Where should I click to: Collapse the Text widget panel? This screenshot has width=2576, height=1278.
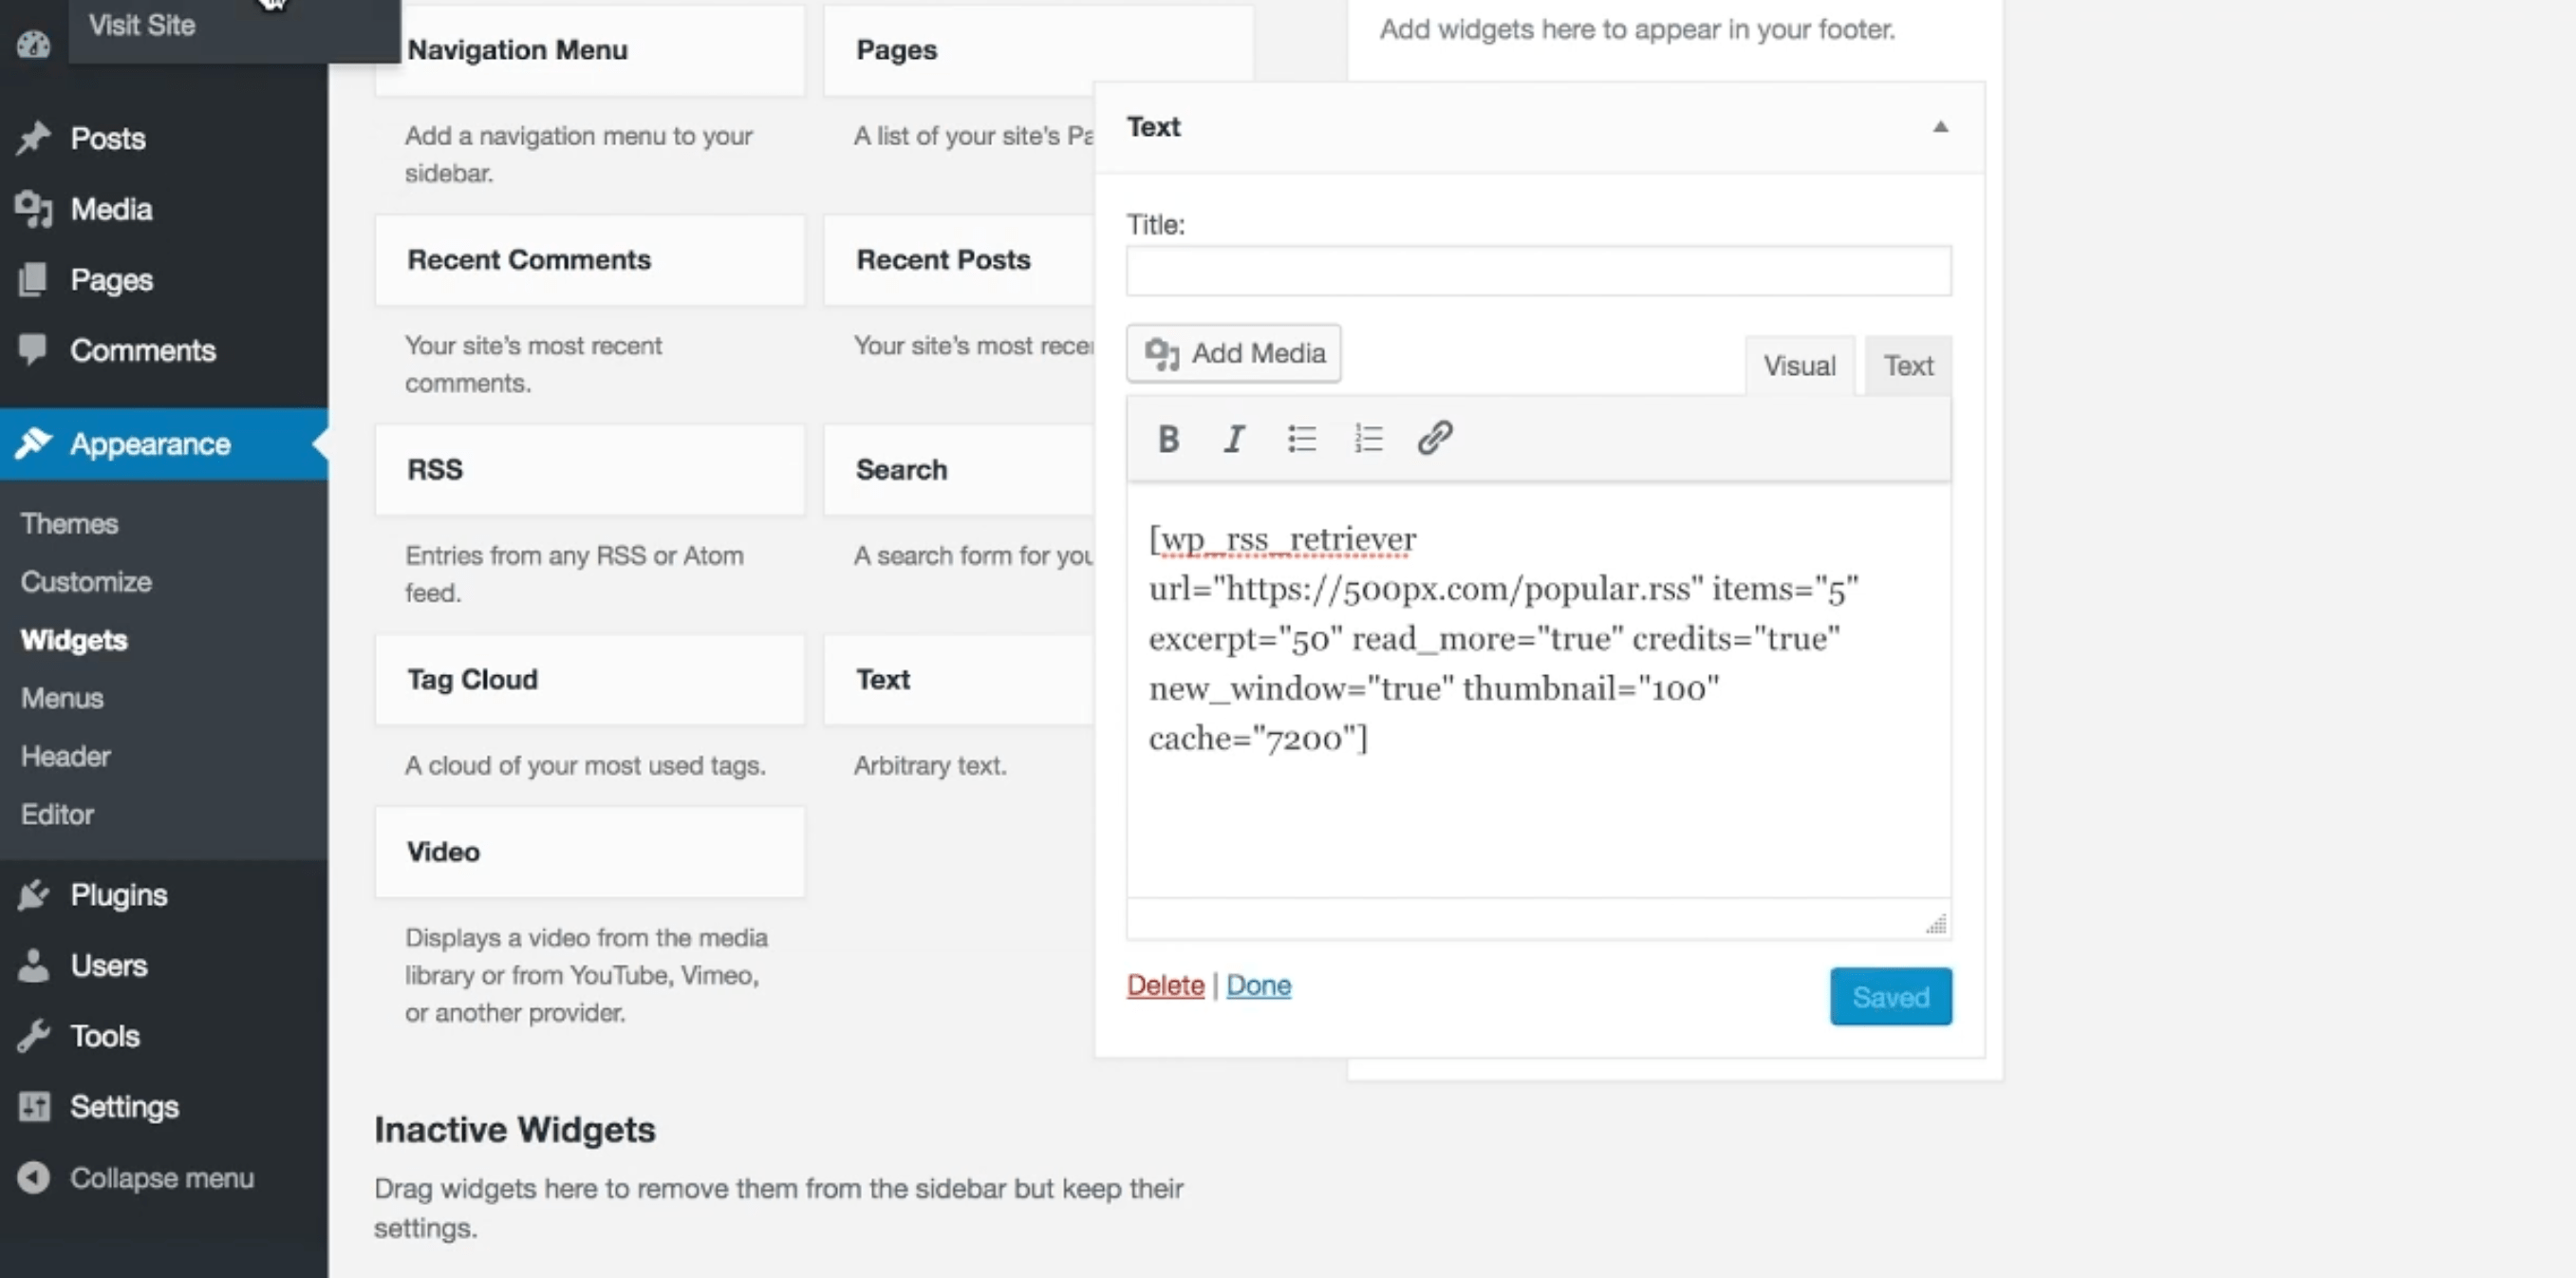[x=1941, y=126]
